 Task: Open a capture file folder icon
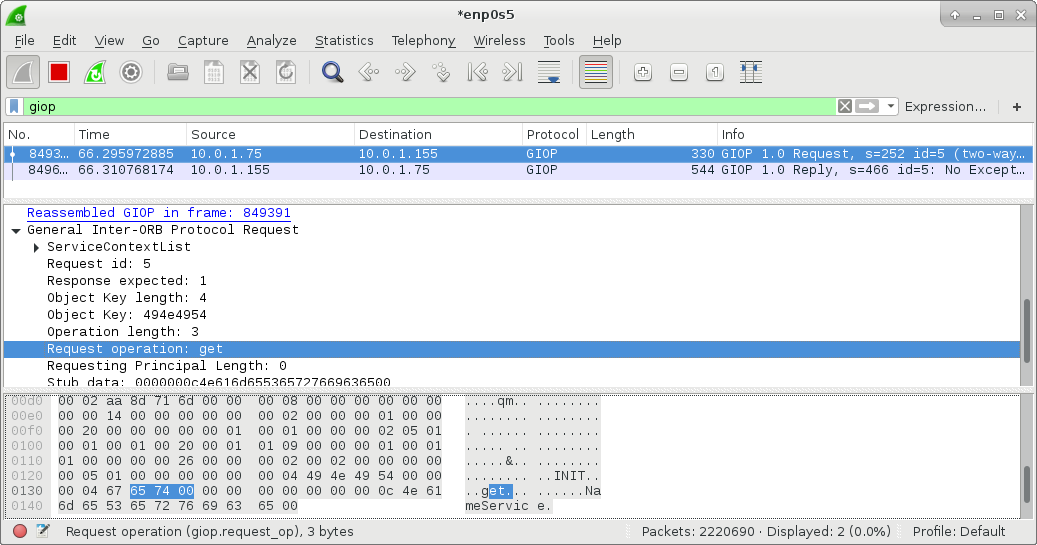point(178,72)
